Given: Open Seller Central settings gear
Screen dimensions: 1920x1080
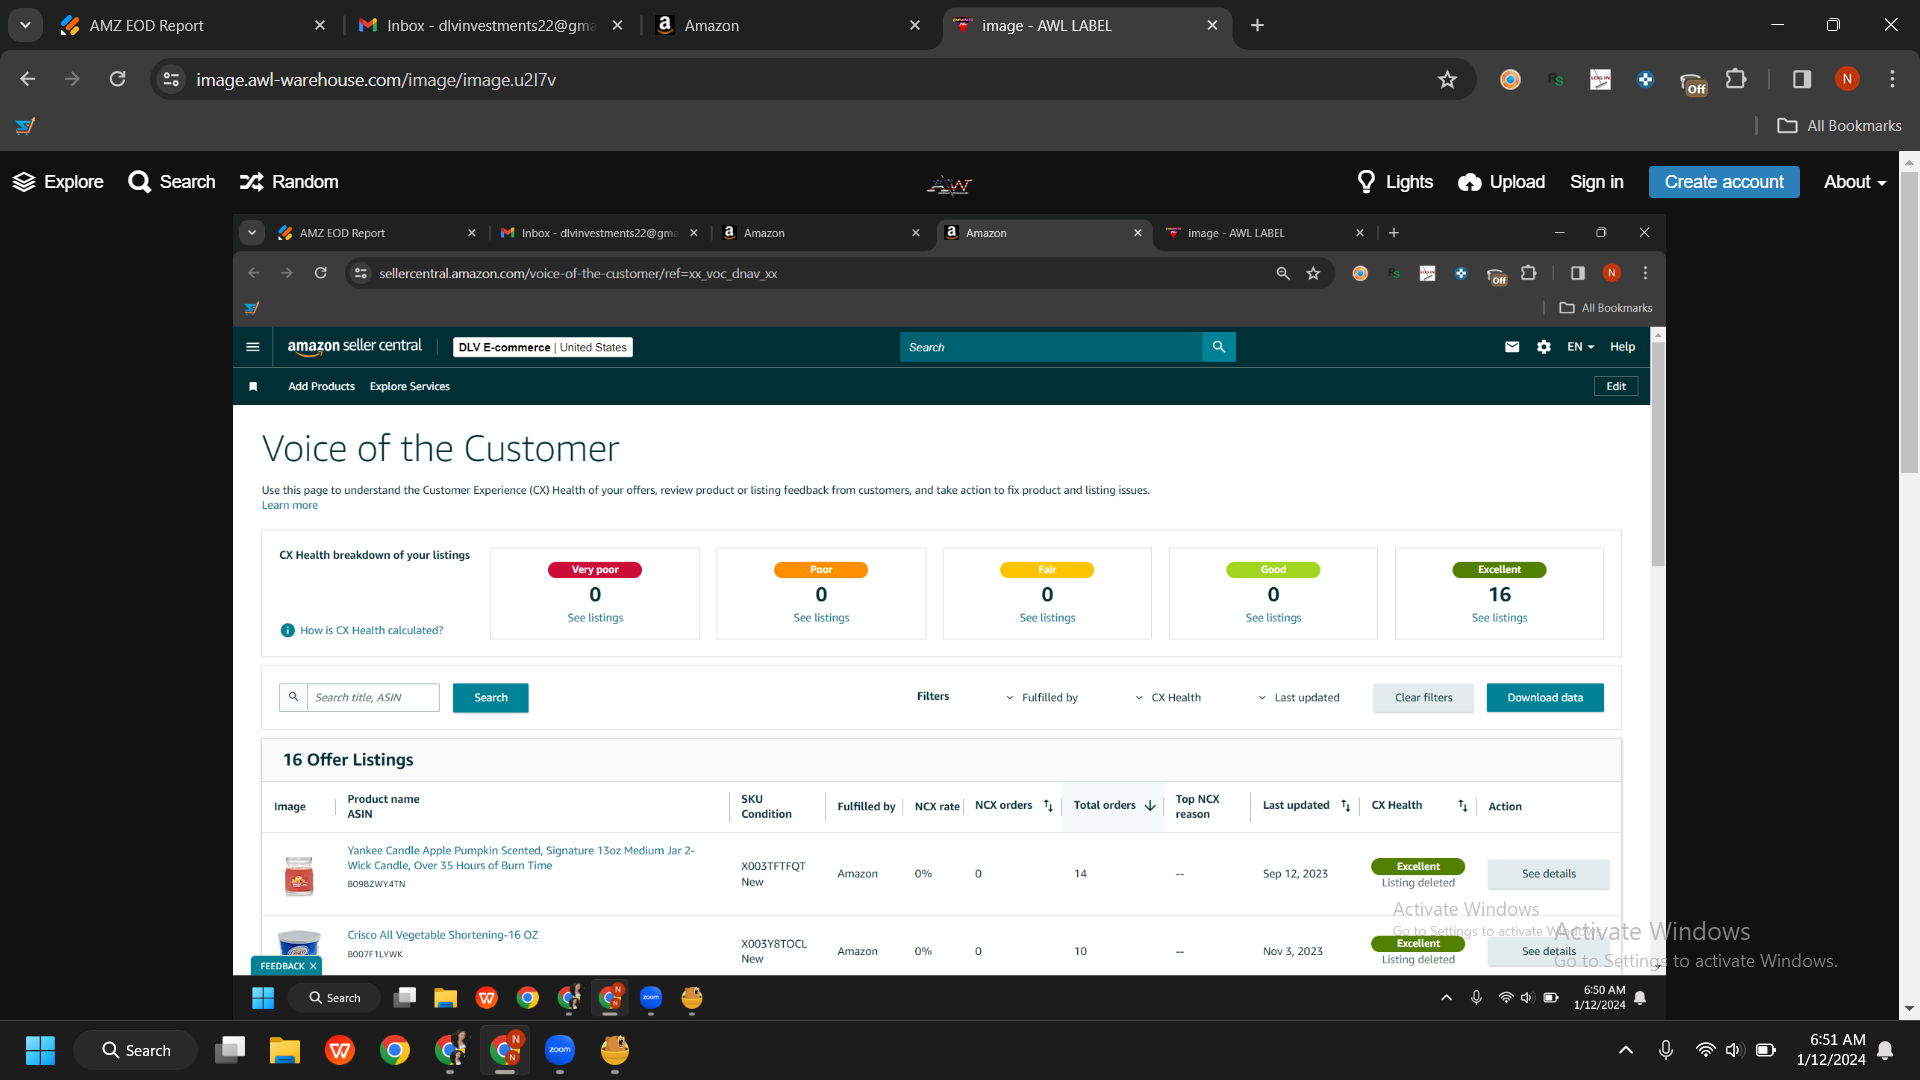Looking at the screenshot, I should tap(1544, 347).
